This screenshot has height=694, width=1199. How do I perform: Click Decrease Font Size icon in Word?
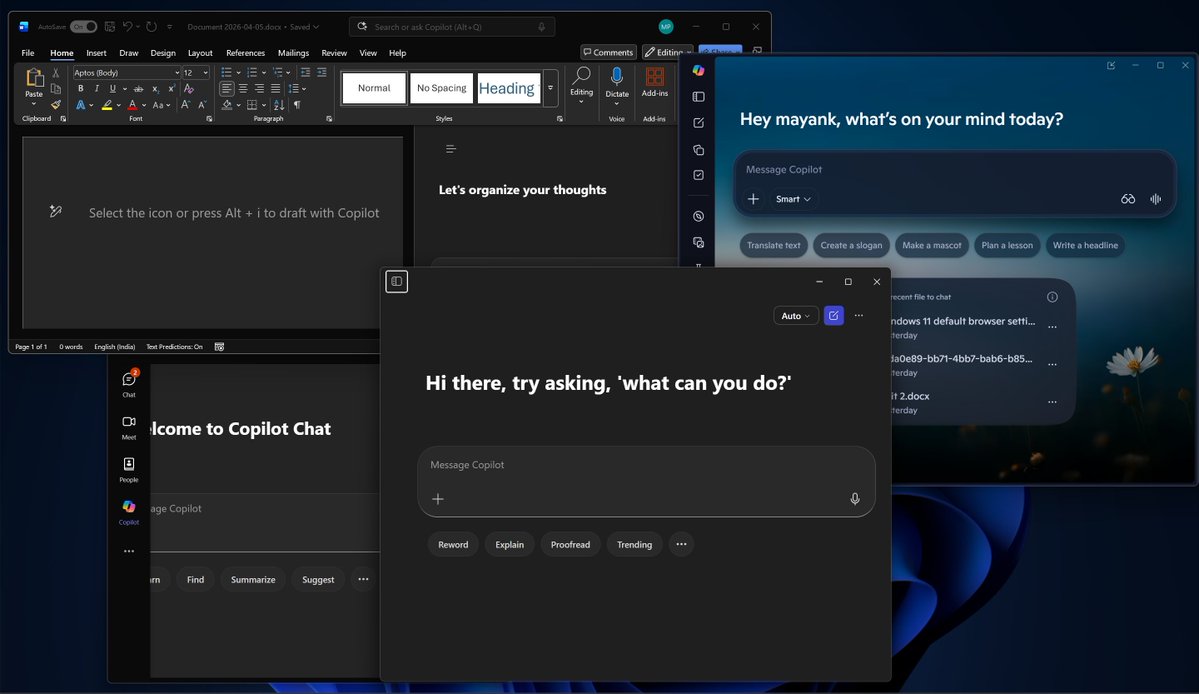tap(202, 105)
